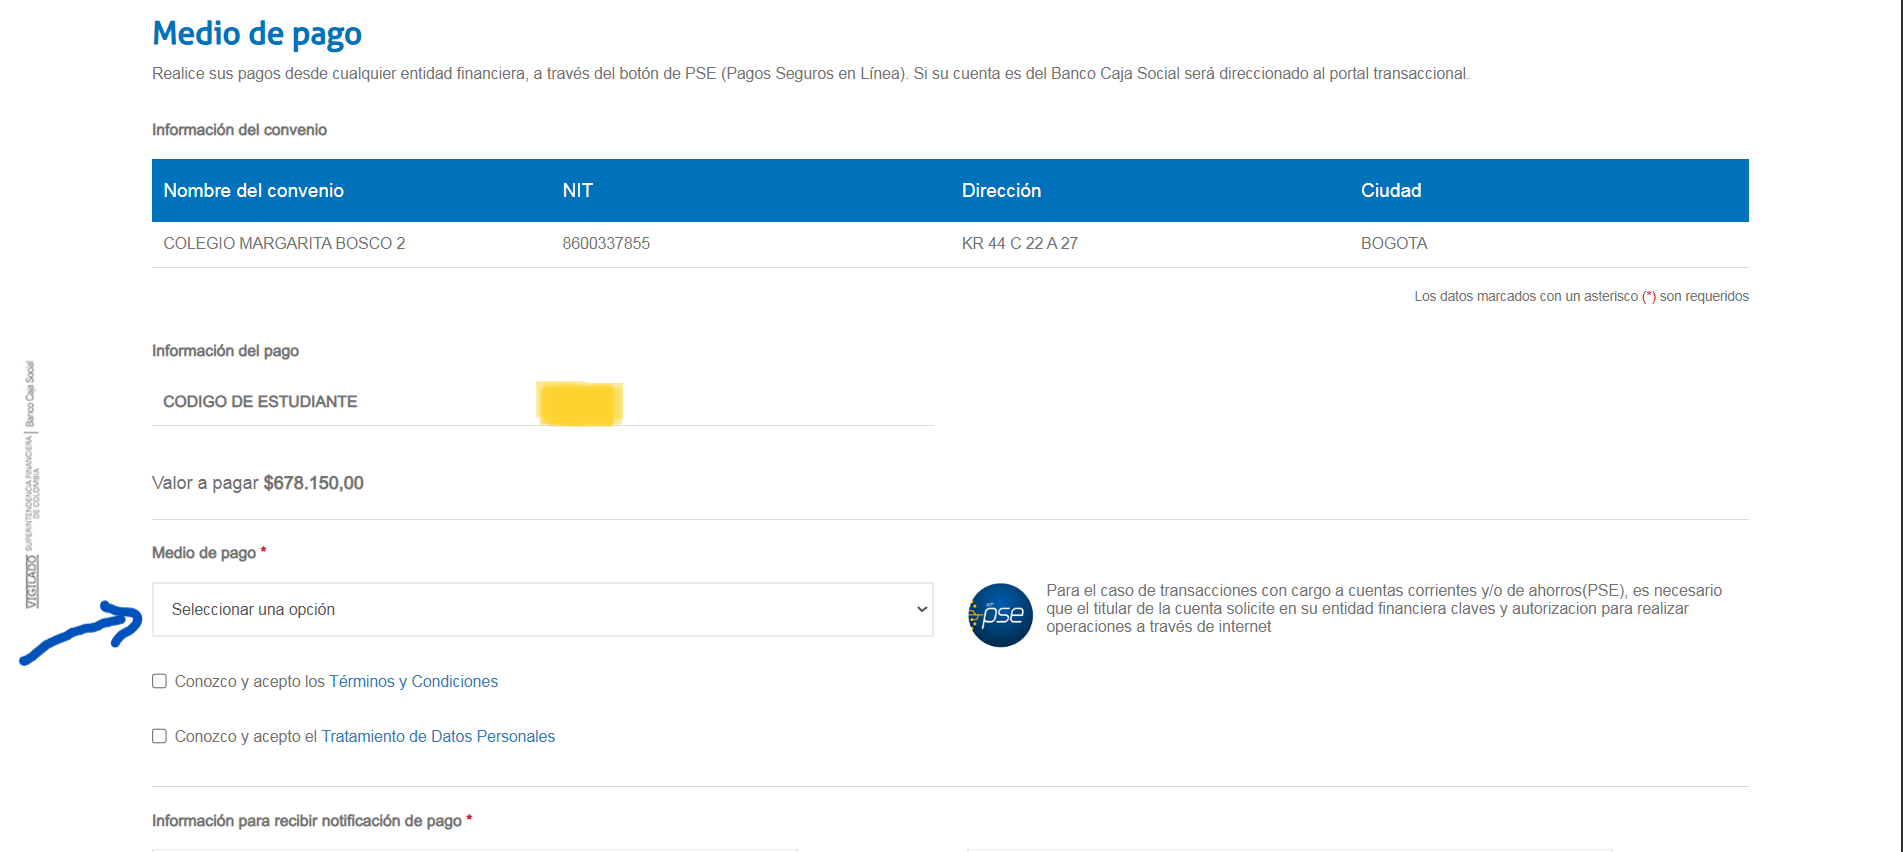Click the BOGOTA city cell
Viewport: 1903px width, 852px height.
tap(1393, 243)
